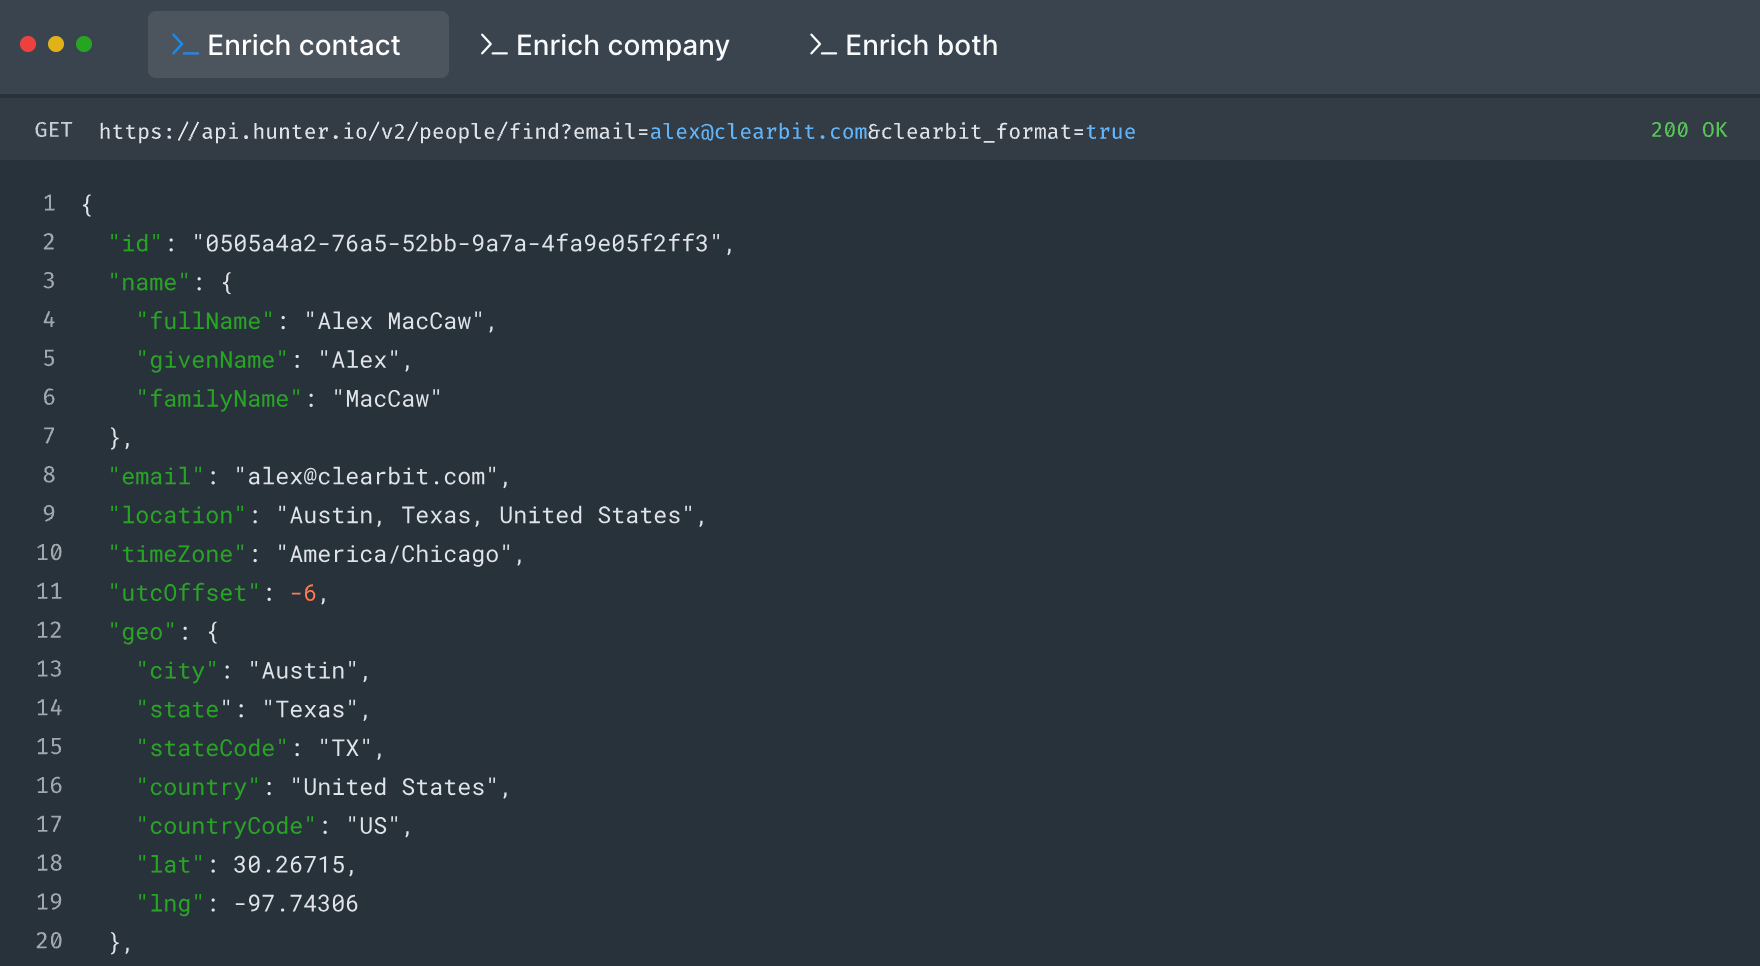This screenshot has height=966, width=1760.
Task: Select the utcOffset value -6
Action: [x=305, y=592]
